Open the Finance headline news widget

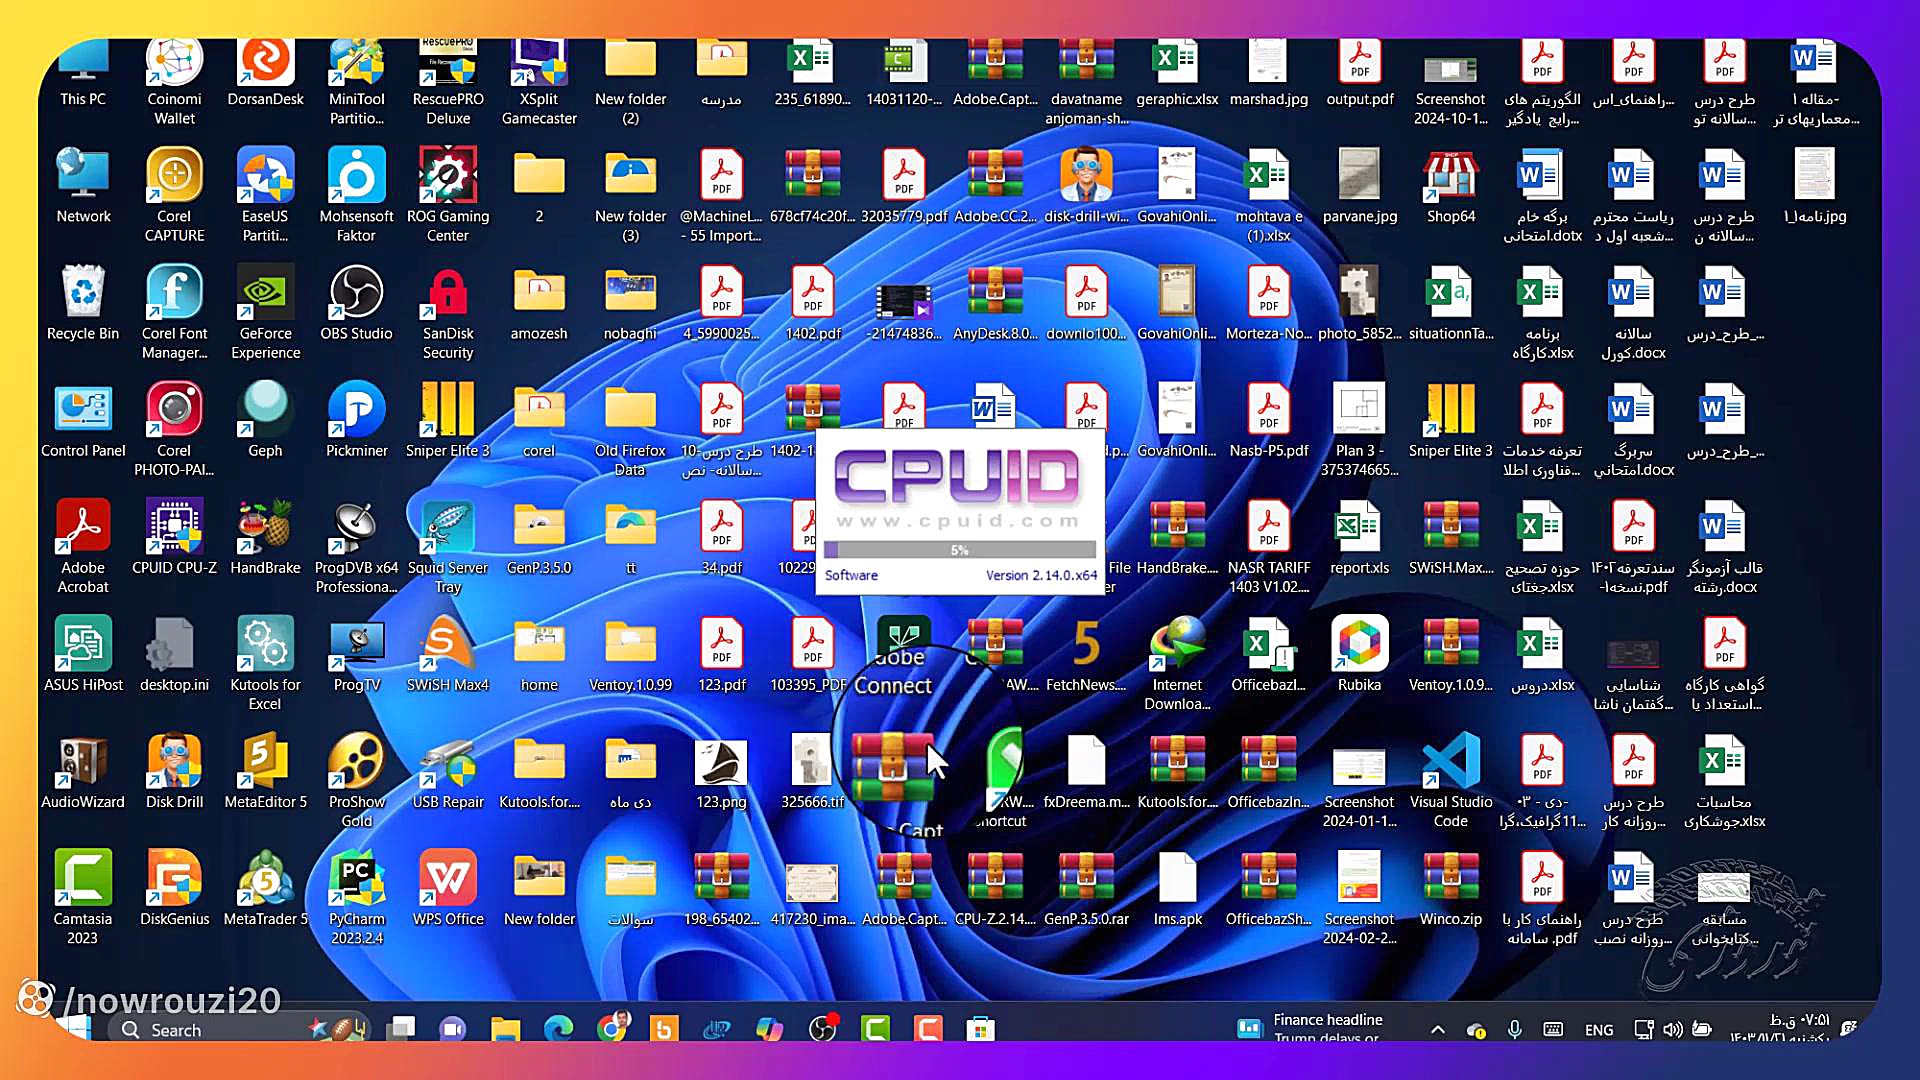click(1310, 1028)
